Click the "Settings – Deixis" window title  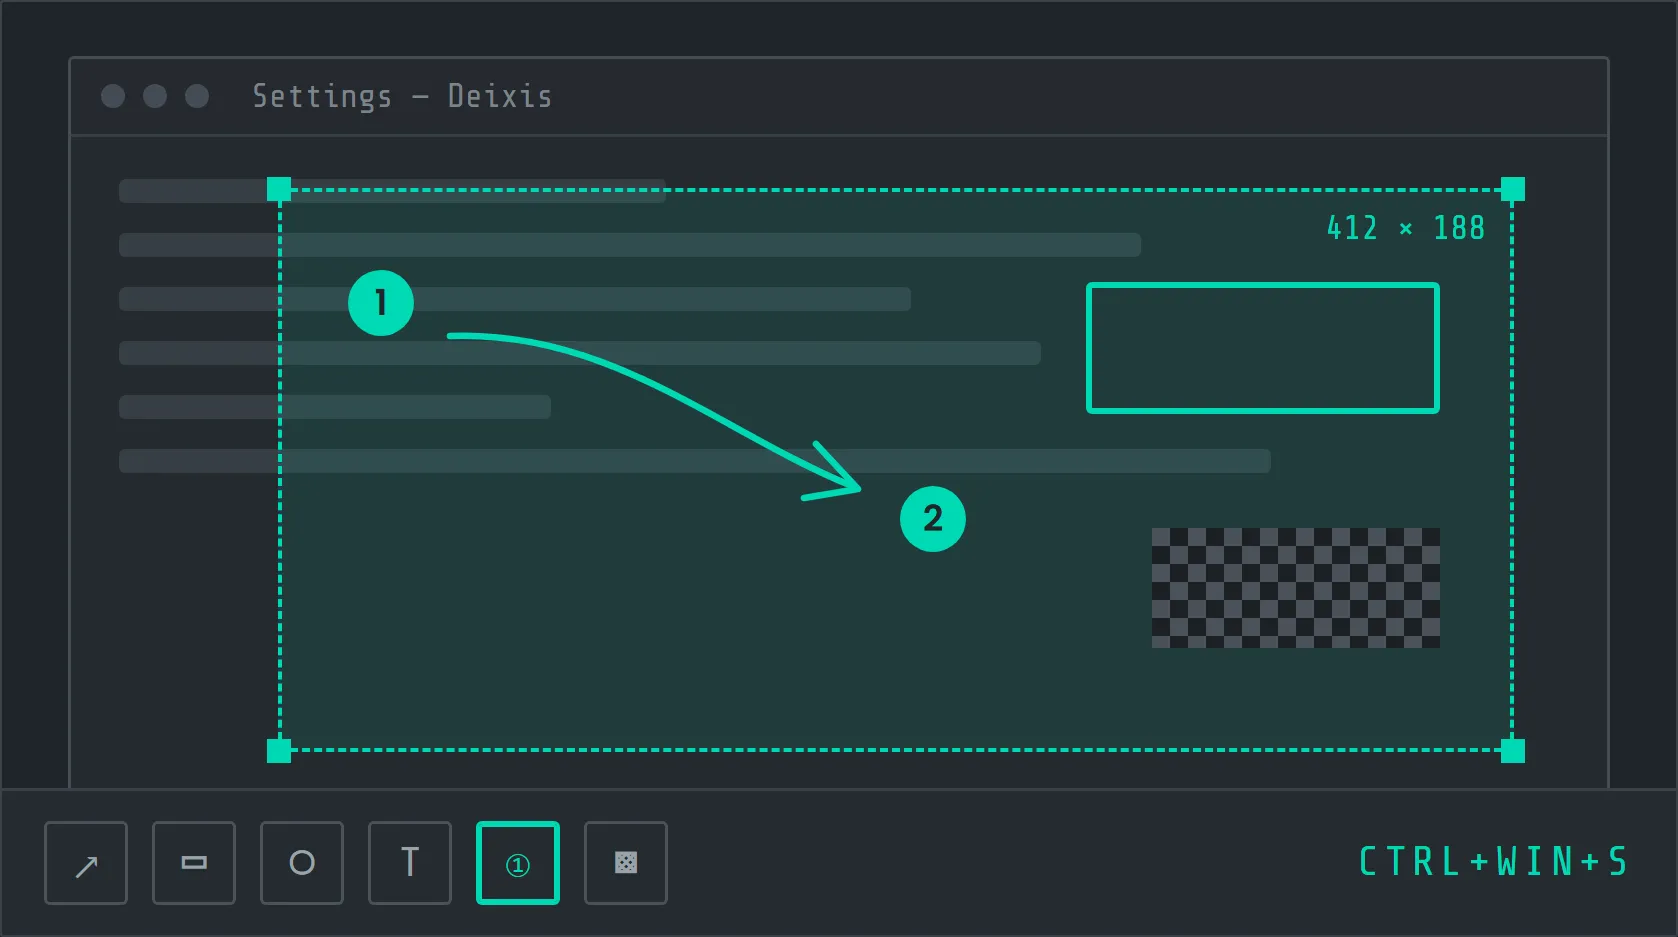pyautogui.click(x=402, y=96)
